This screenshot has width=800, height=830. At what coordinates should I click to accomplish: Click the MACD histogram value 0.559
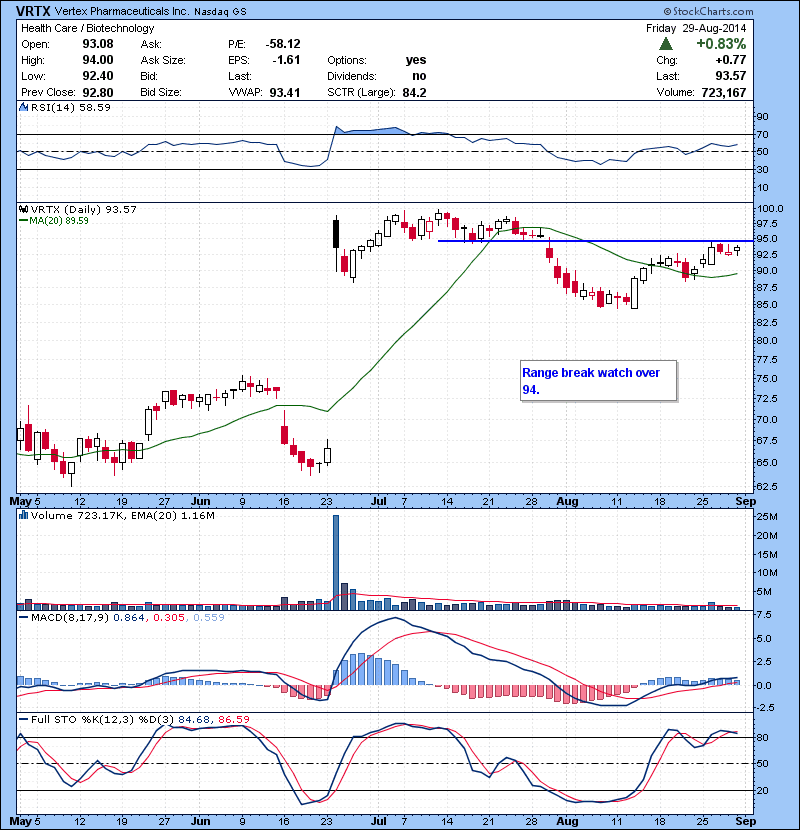click(x=209, y=617)
